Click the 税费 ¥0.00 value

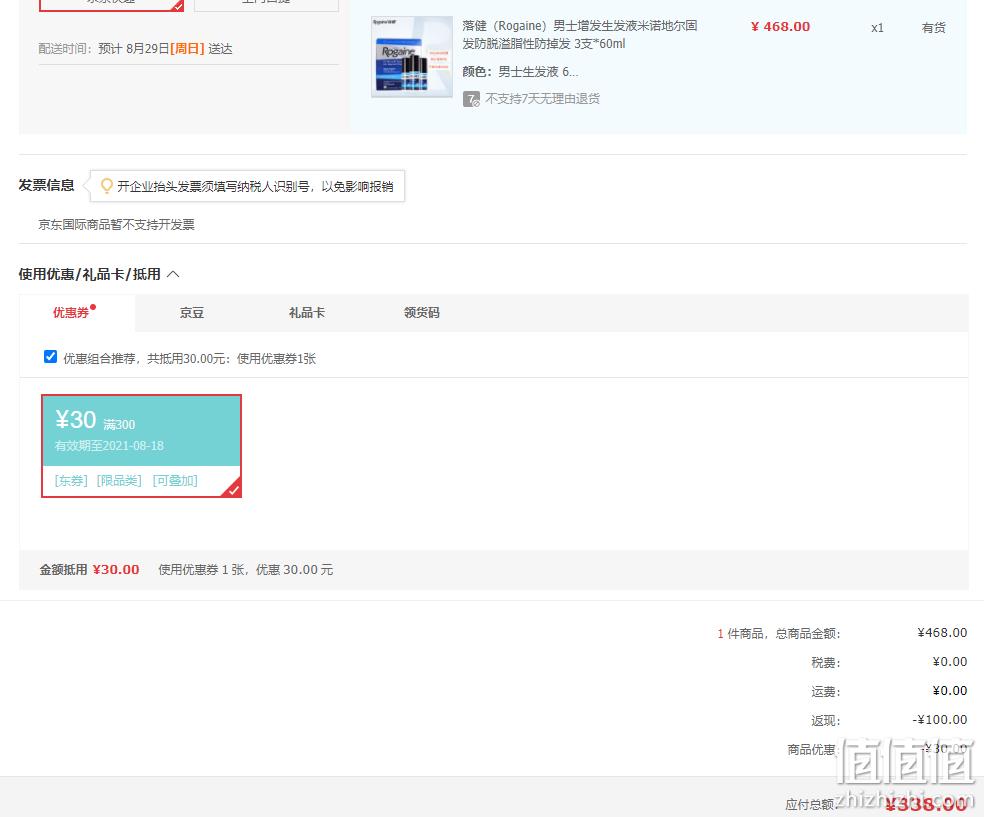[949, 661]
